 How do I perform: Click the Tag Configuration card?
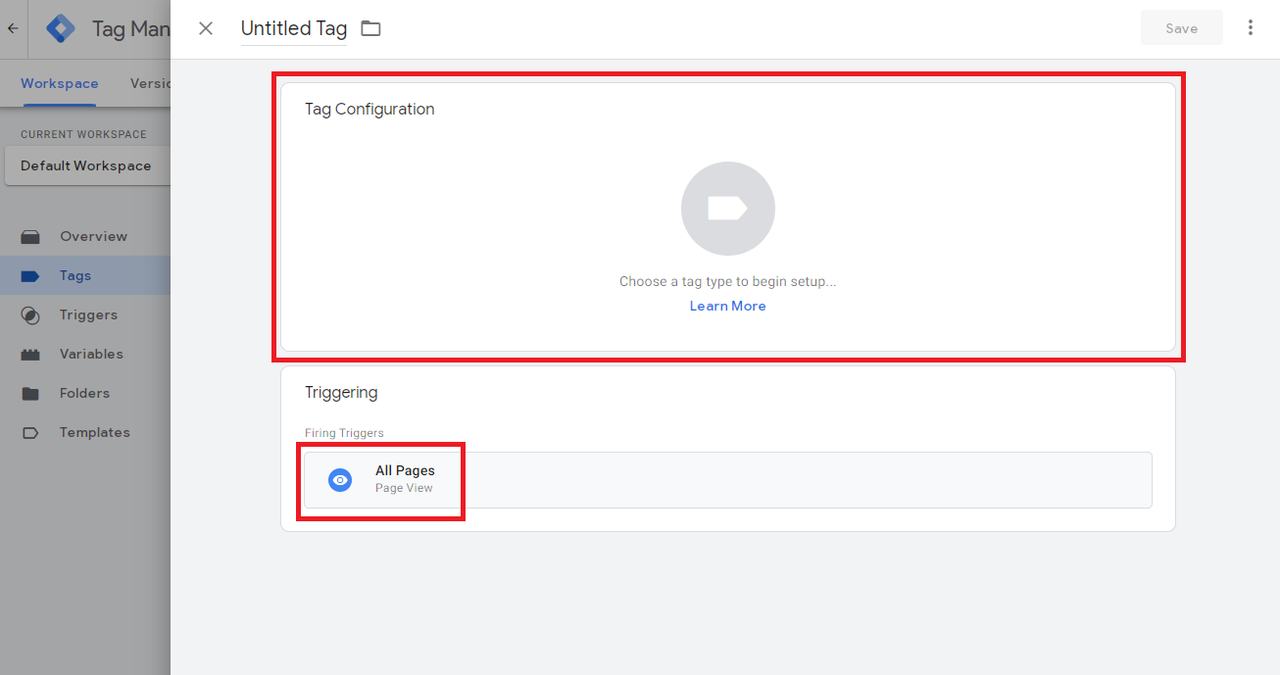pyautogui.click(x=728, y=216)
